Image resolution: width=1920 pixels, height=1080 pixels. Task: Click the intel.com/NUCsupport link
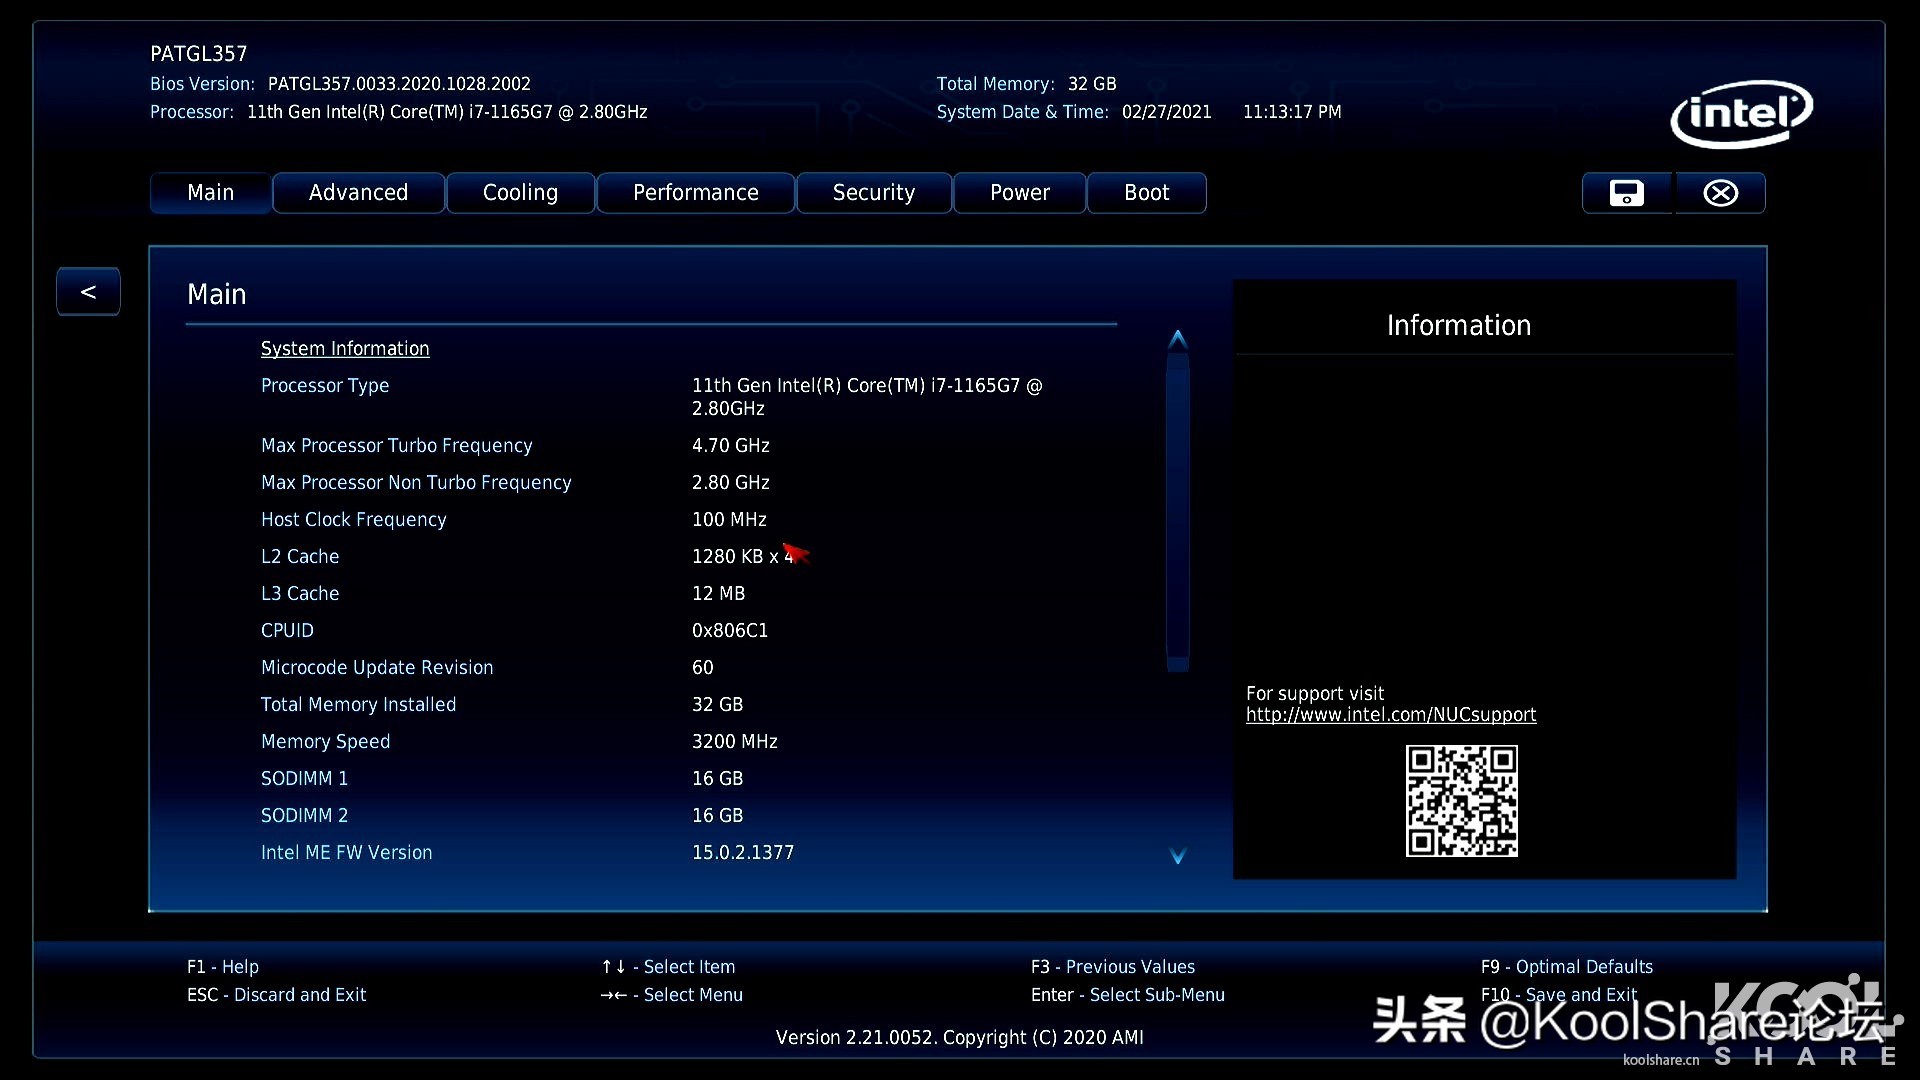tap(1390, 714)
